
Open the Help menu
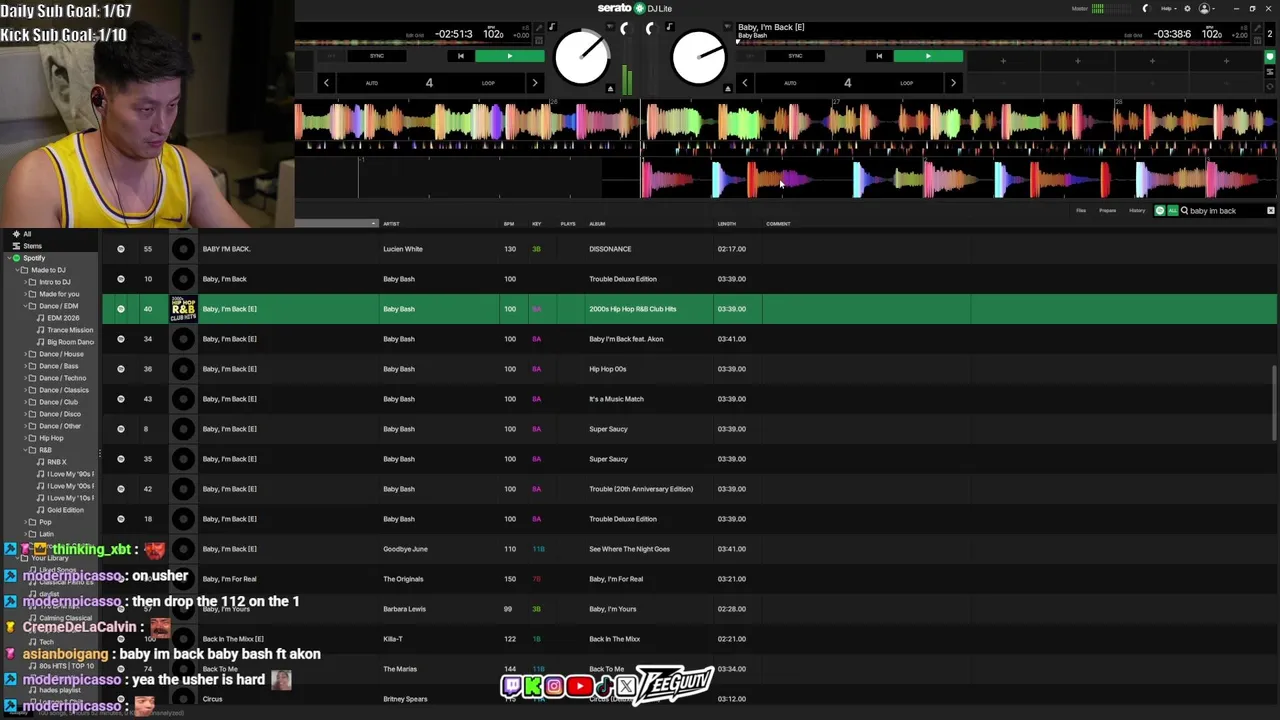(x=1168, y=8)
